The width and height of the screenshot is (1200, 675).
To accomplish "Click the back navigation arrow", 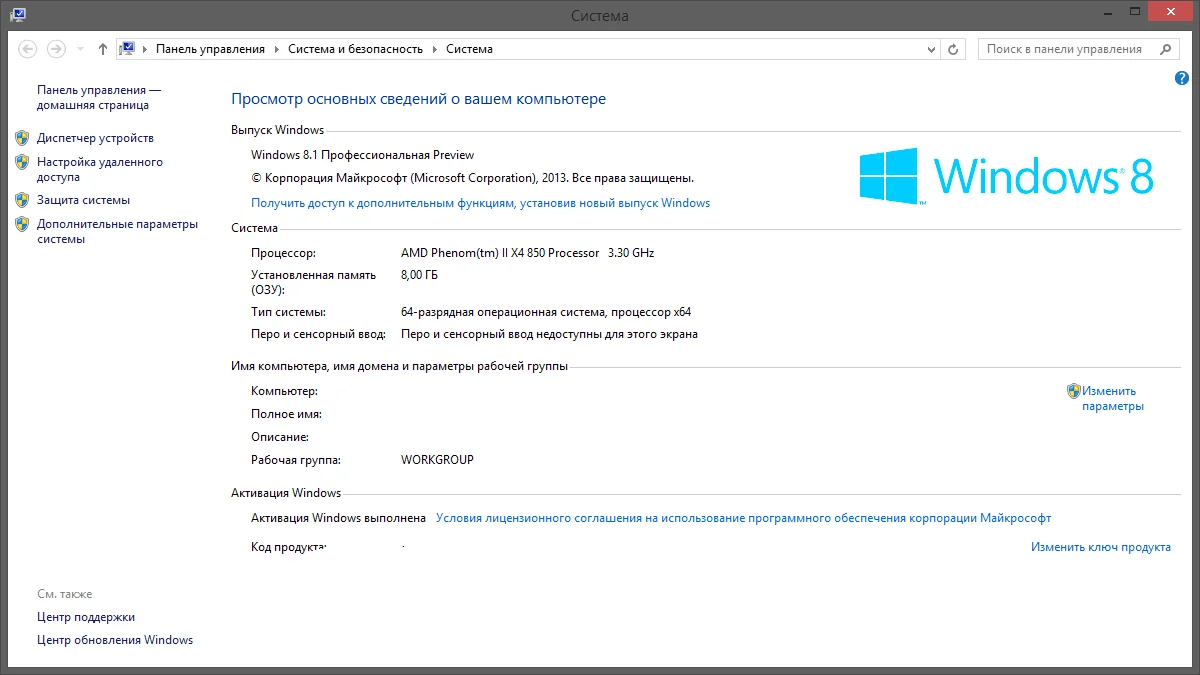I will (x=28, y=49).
